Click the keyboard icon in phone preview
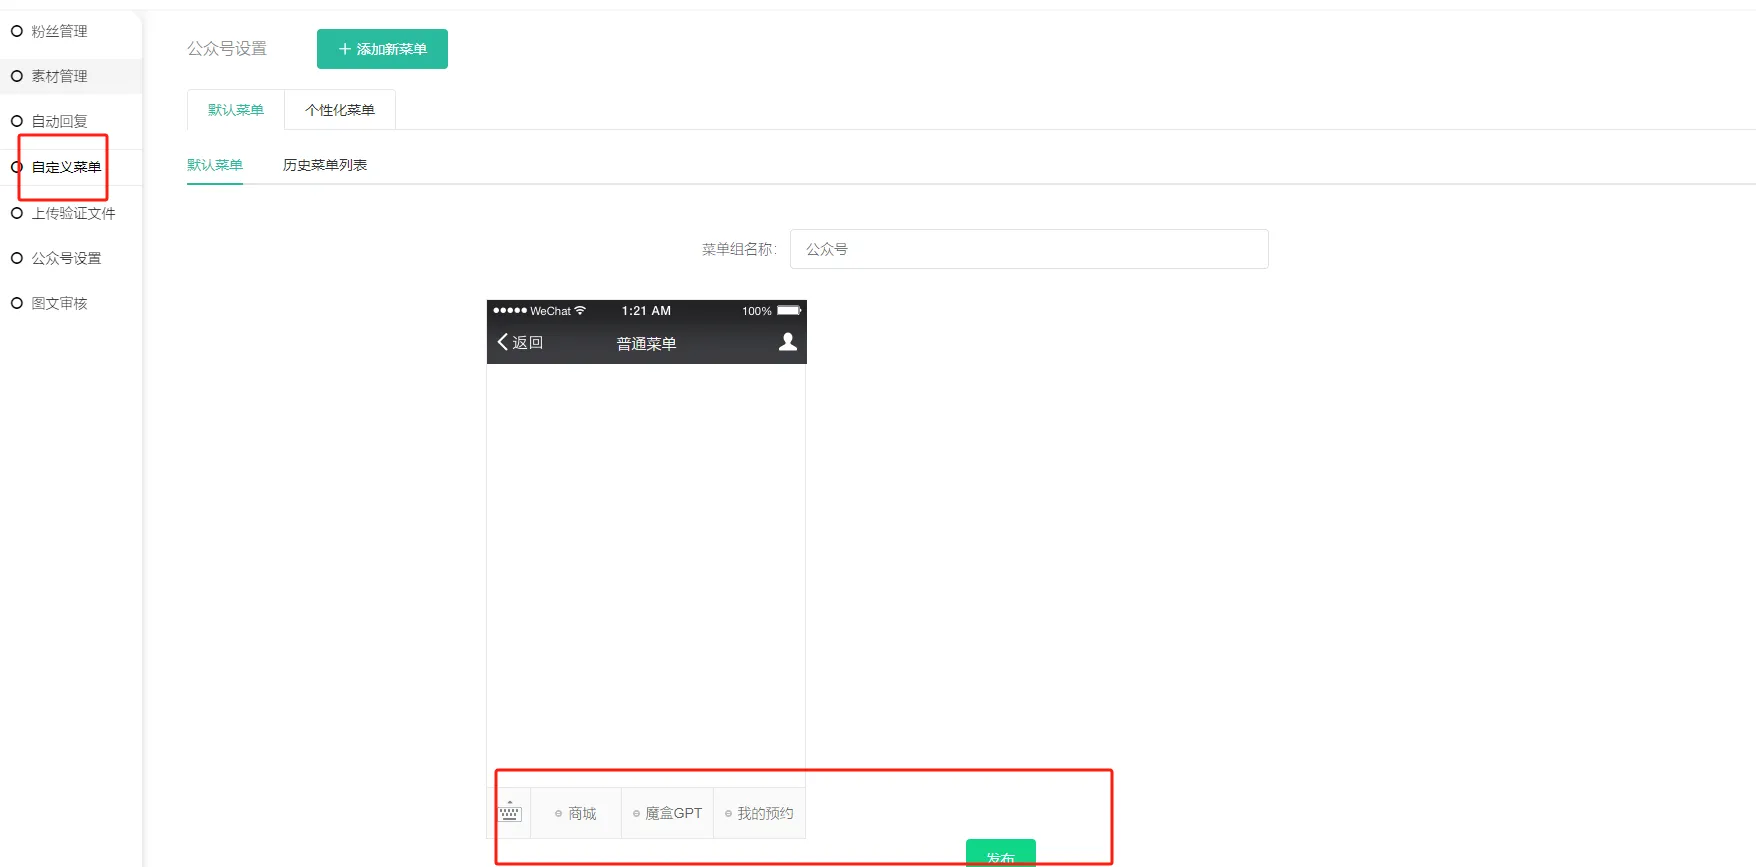 (x=509, y=813)
